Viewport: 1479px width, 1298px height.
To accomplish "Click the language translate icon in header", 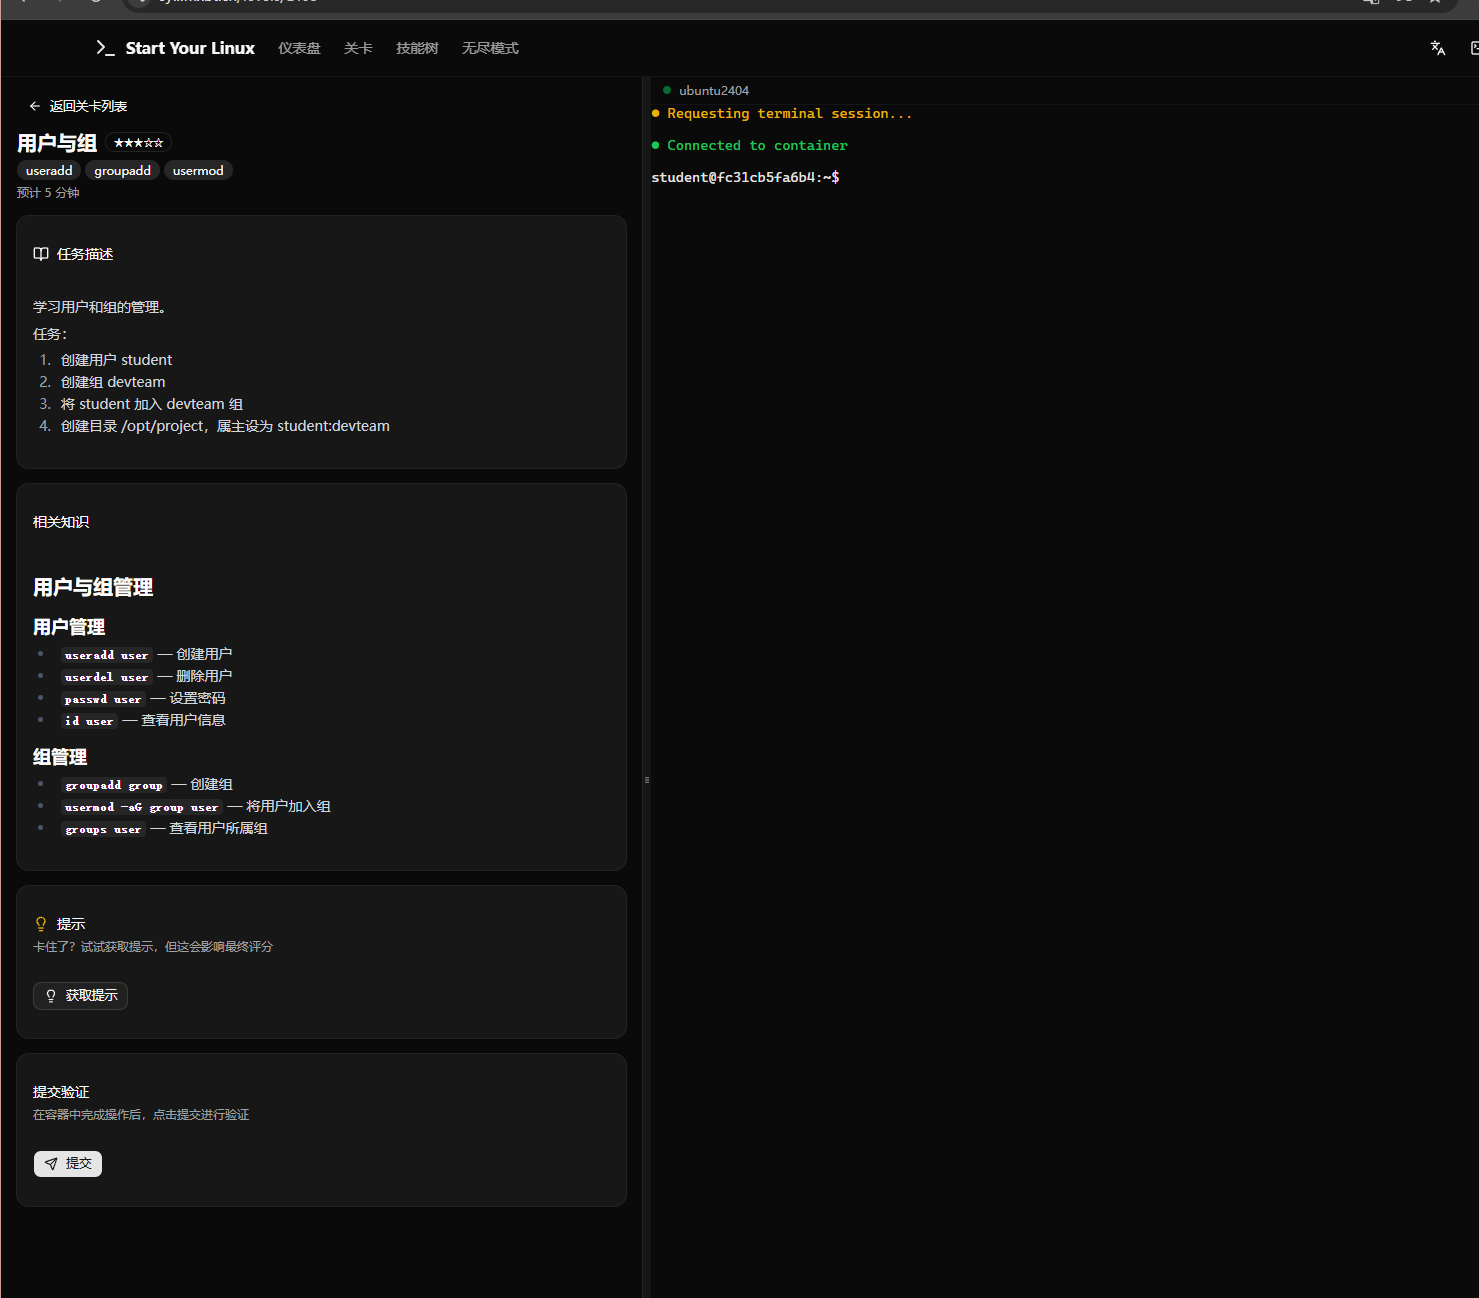I will pyautogui.click(x=1438, y=48).
